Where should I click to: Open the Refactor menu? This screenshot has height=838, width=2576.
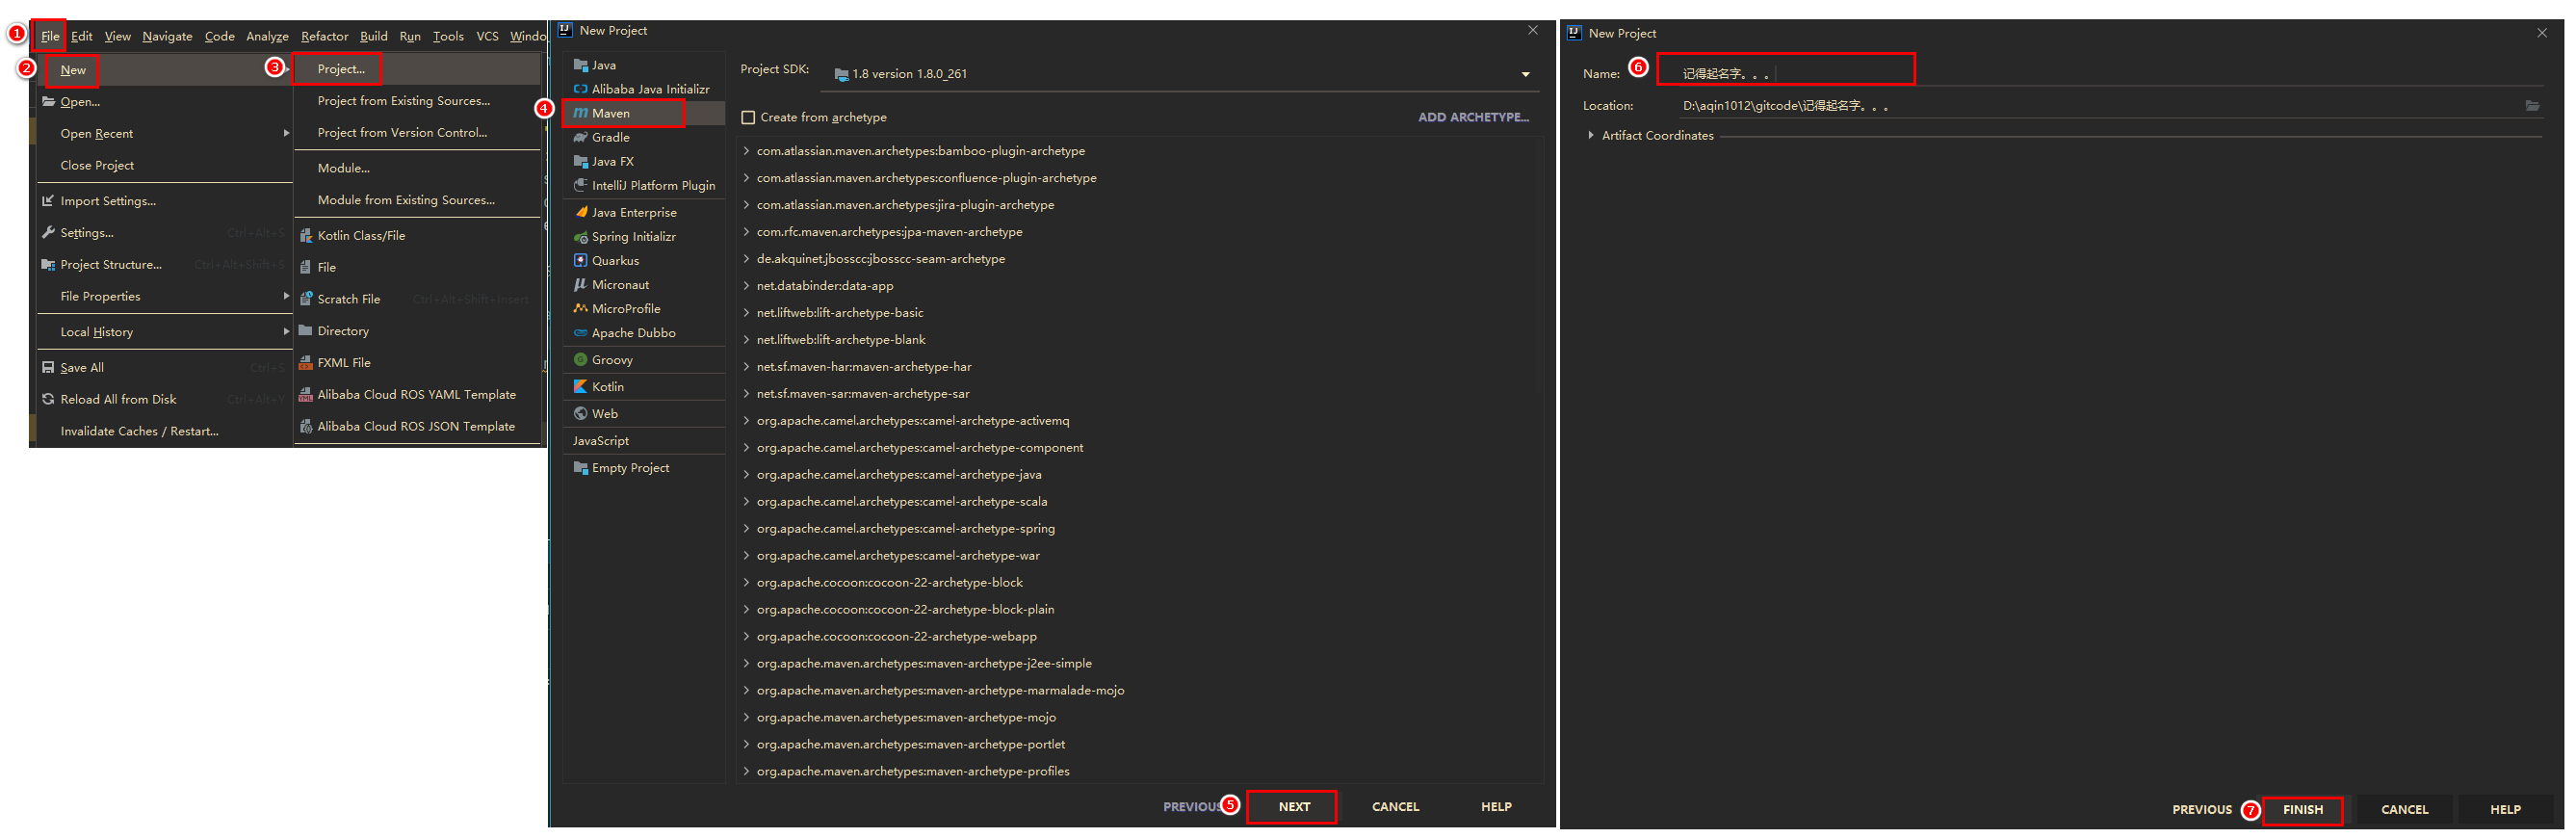click(x=324, y=36)
